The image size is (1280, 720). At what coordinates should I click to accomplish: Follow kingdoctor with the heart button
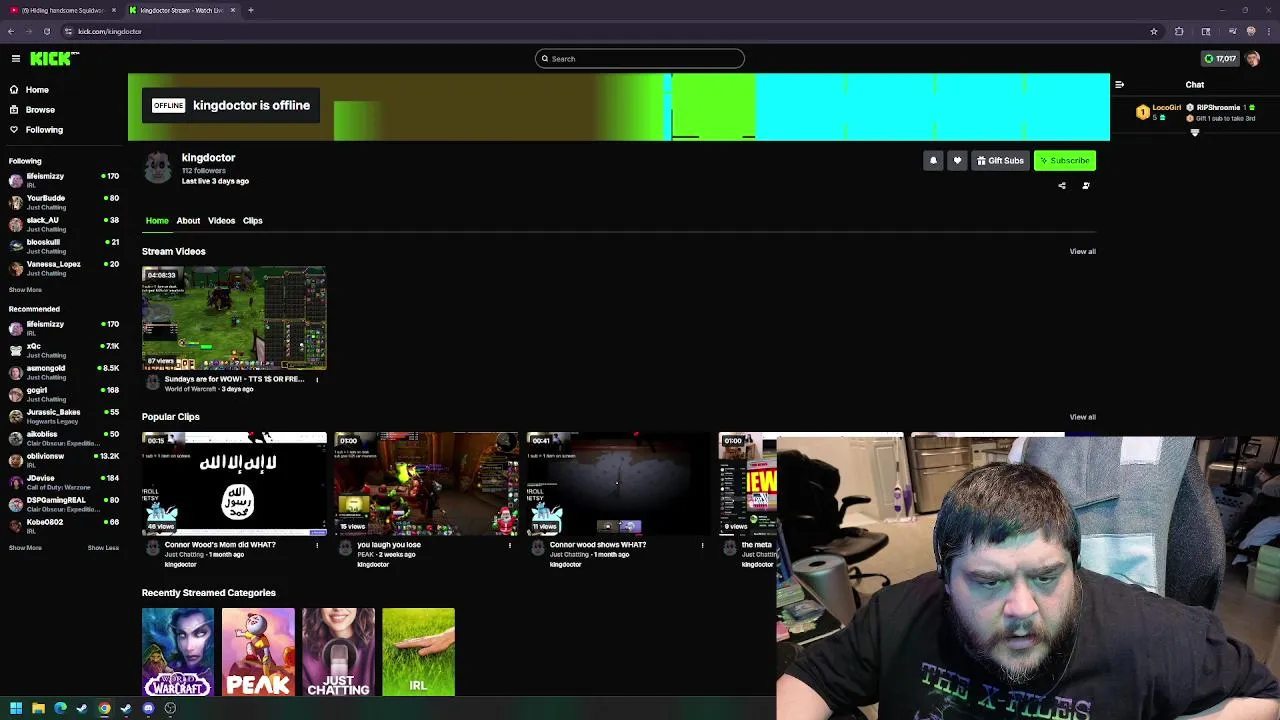click(957, 161)
